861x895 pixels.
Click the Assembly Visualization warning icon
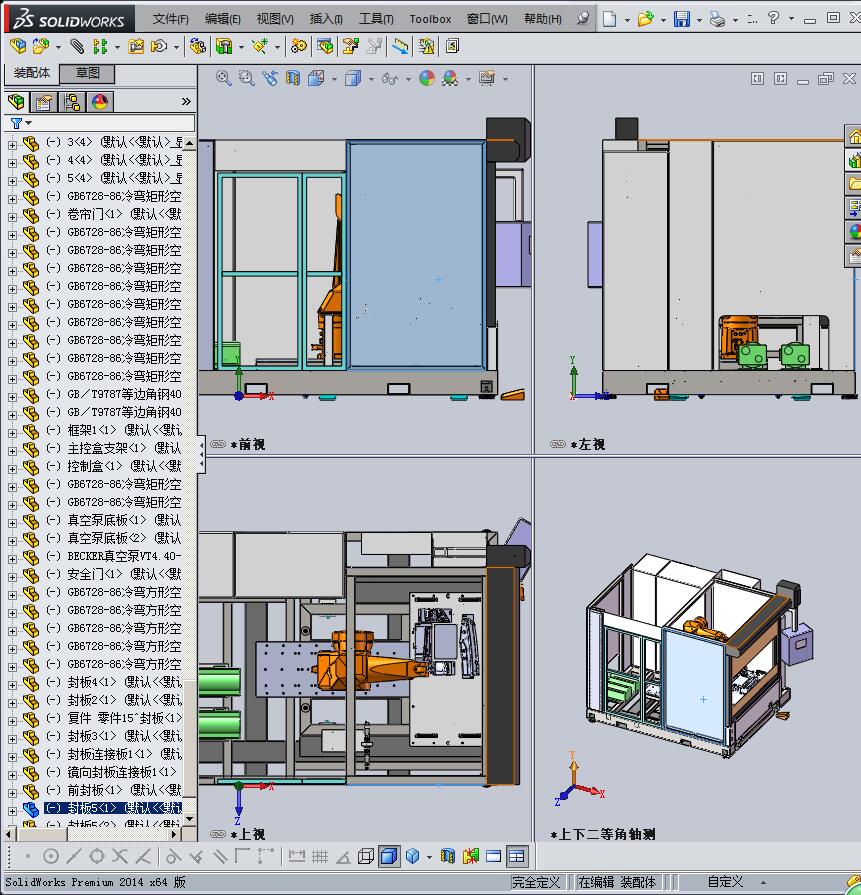point(426,46)
